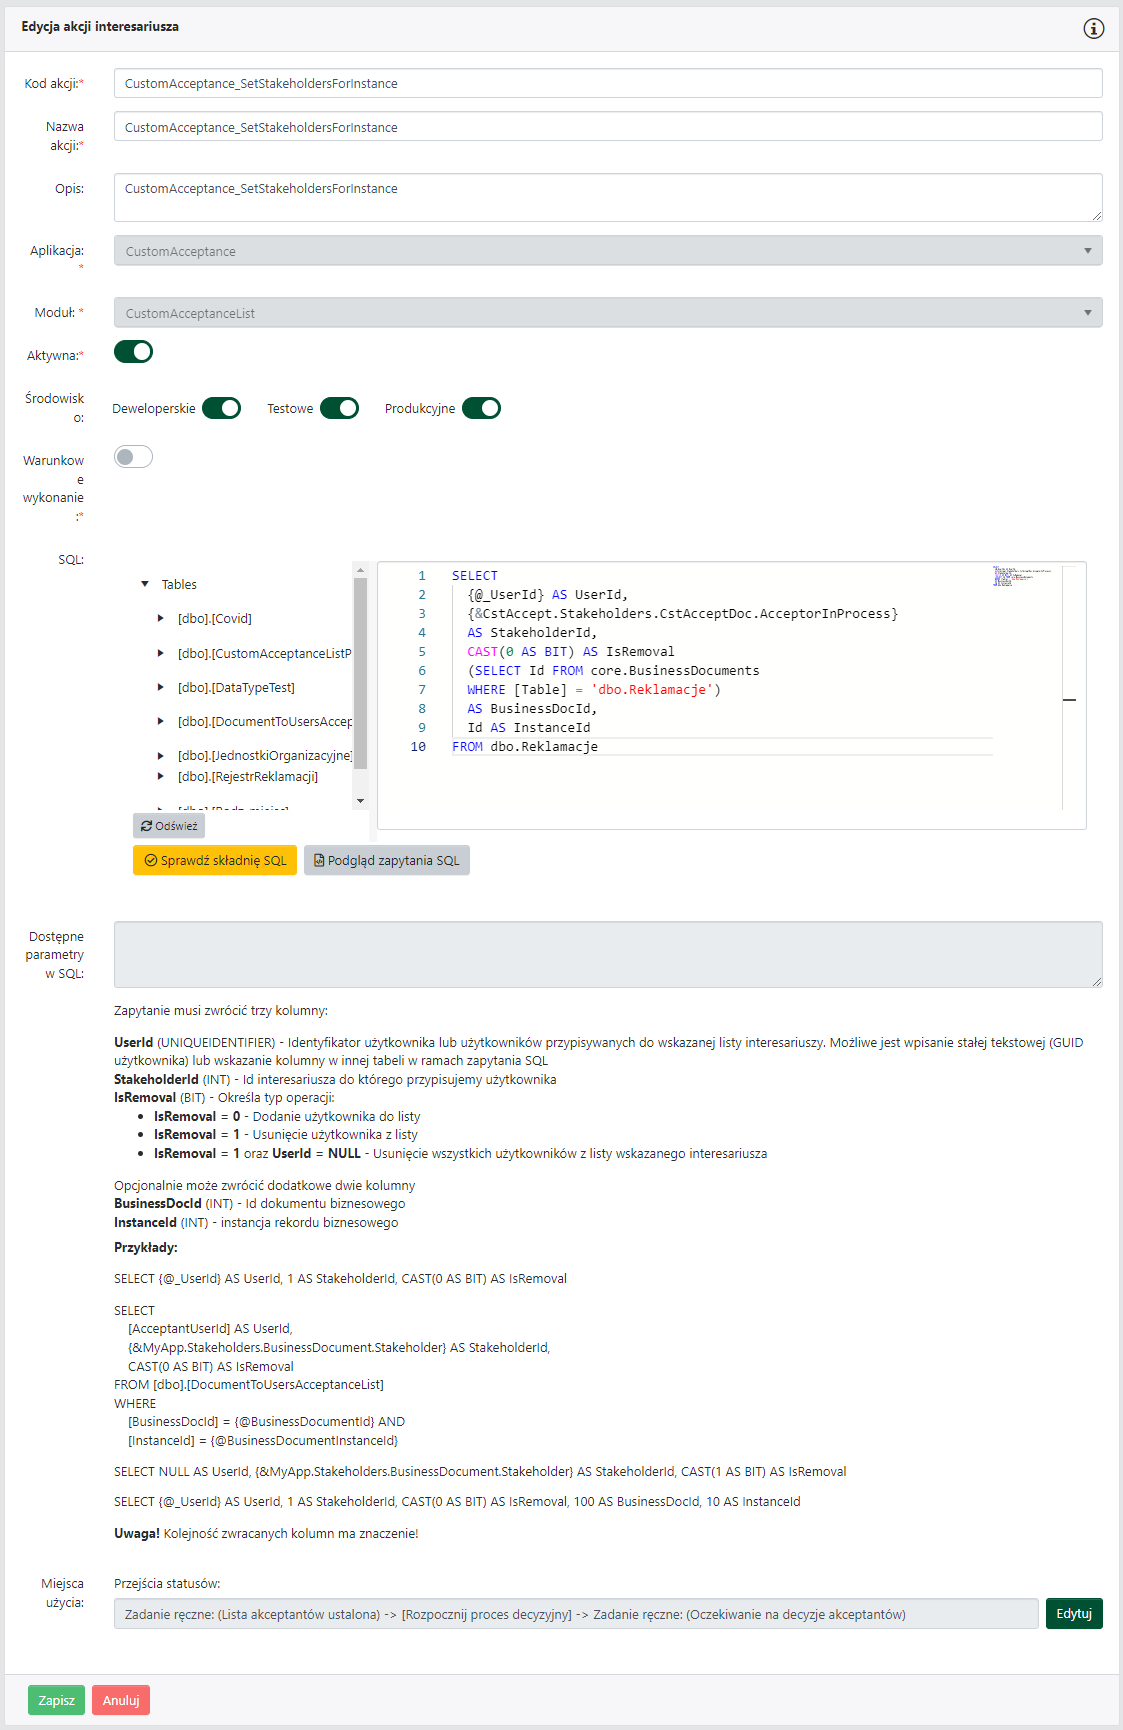Expand the [dbo].[JednostkiOrganizacyjne] table node
This screenshot has width=1123, height=1730.
[160, 756]
